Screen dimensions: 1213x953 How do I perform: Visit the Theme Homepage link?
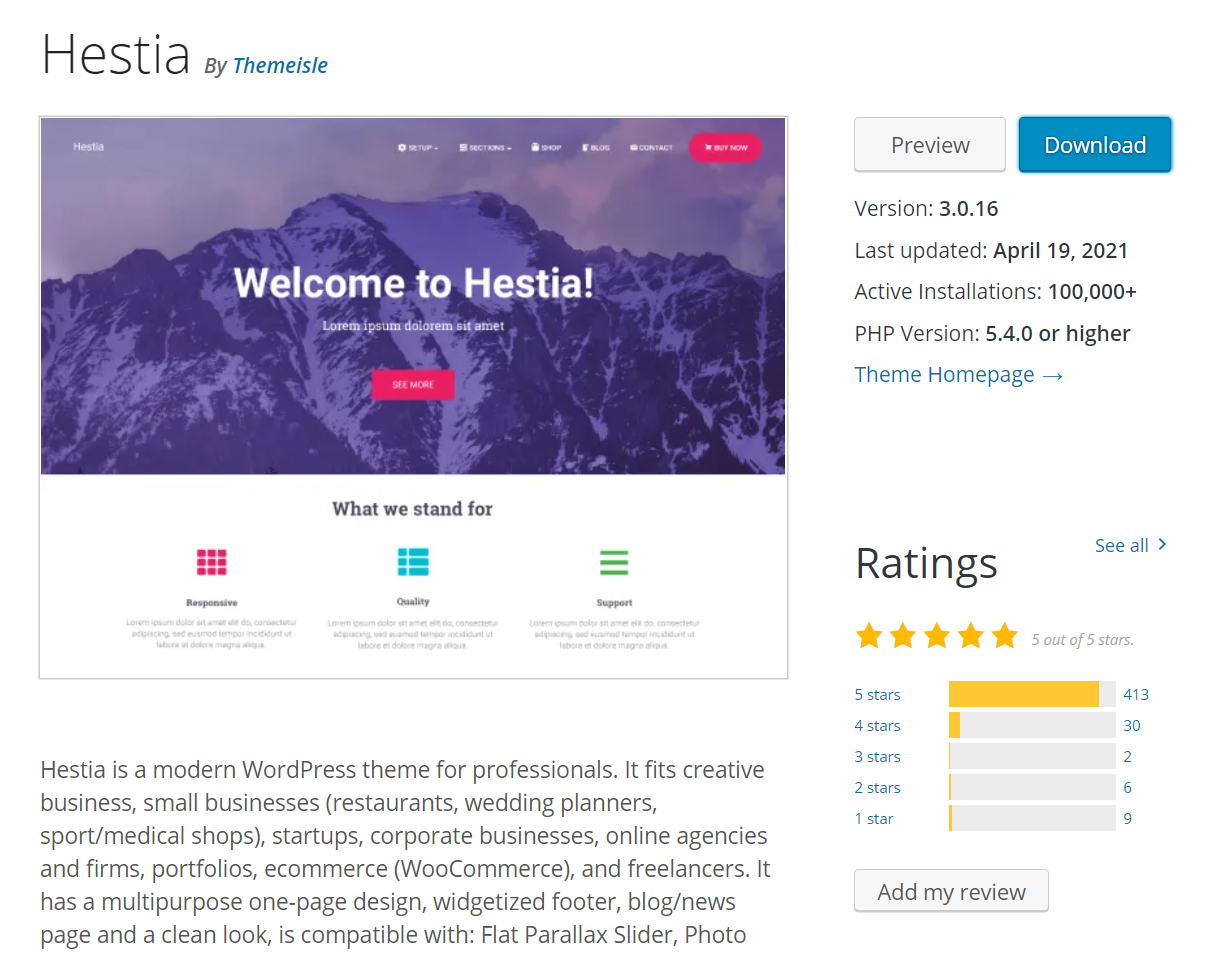pyautogui.click(x=958, y=375)
